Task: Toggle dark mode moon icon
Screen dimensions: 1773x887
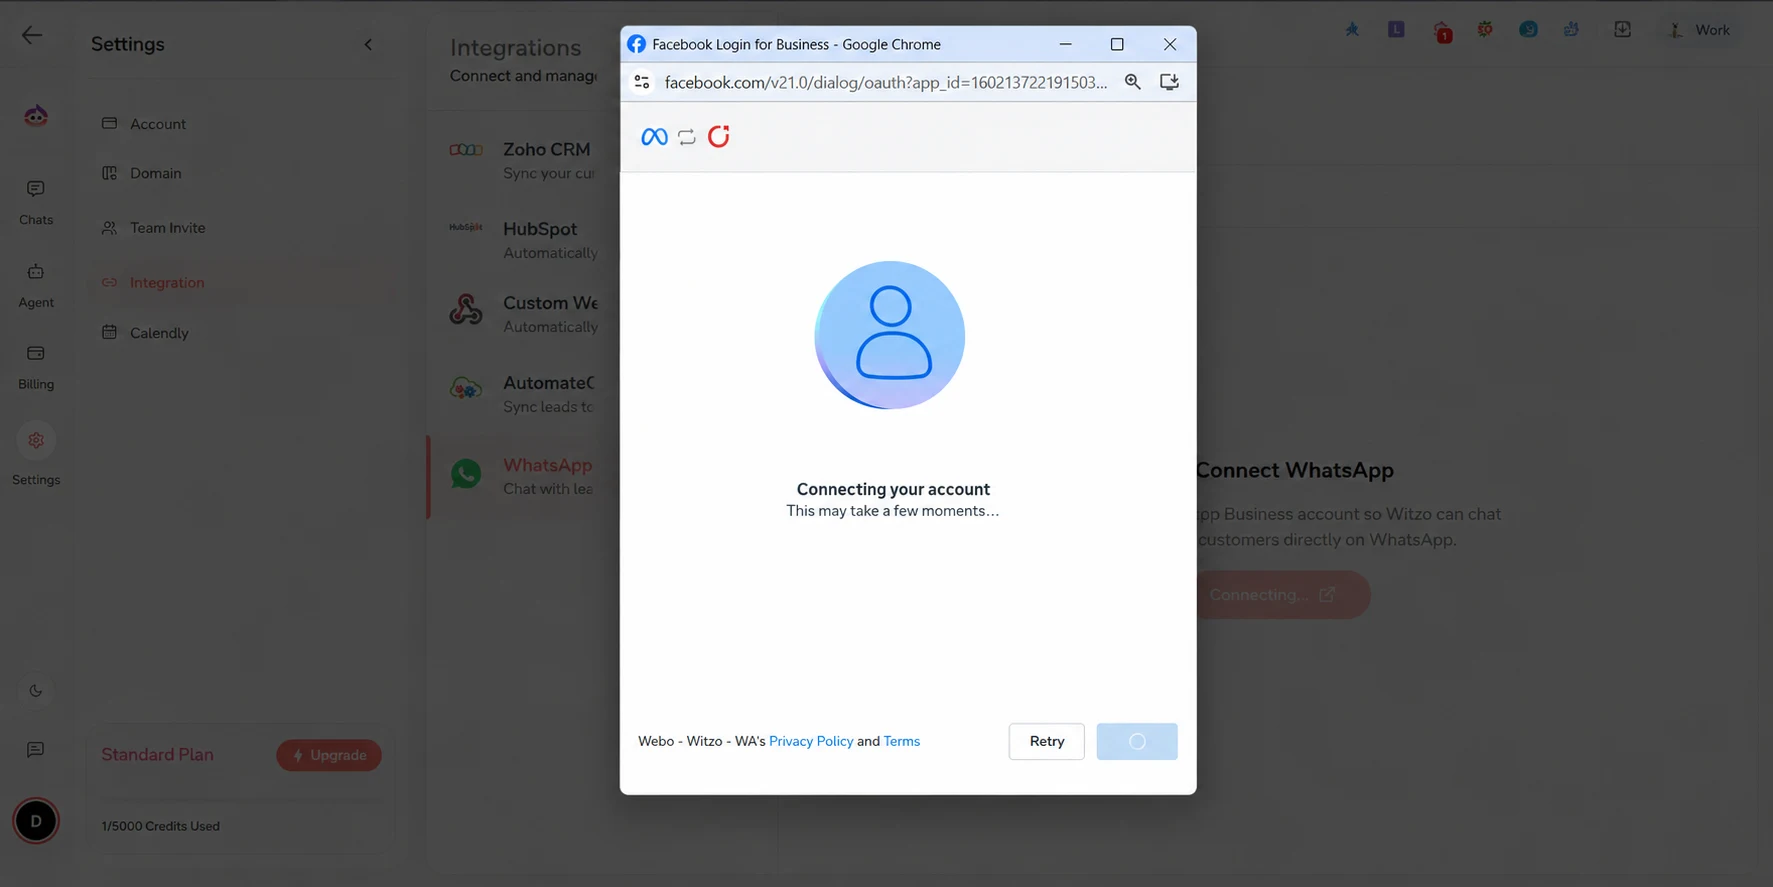Action: pos(36,690)
